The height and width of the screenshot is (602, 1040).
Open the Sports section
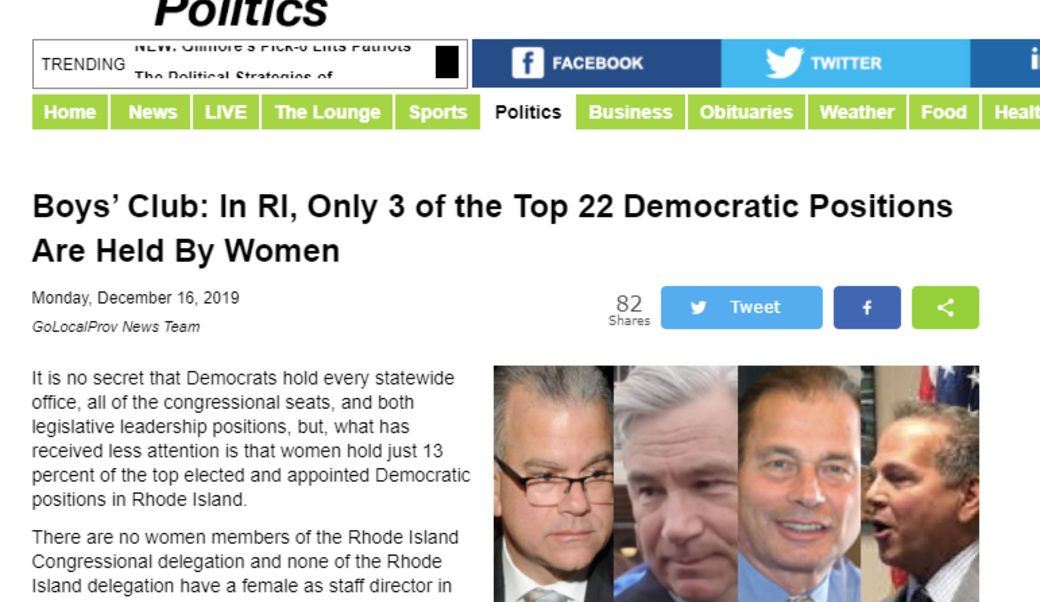(x=438, y=112)
